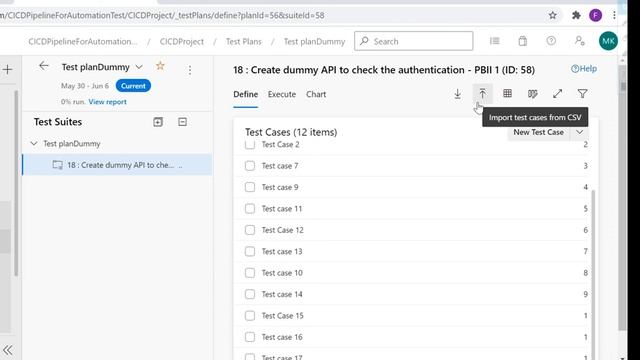The width and height of the screenshot is (640, 360).
Task: Go back with the arrow beside Test planDummy
Action: (x=44, y=66)
